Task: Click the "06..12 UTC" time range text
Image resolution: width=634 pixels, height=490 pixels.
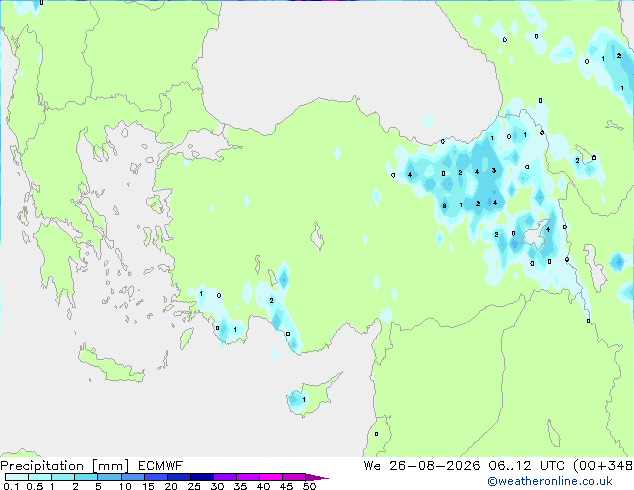Action: (x=526, y=466)
